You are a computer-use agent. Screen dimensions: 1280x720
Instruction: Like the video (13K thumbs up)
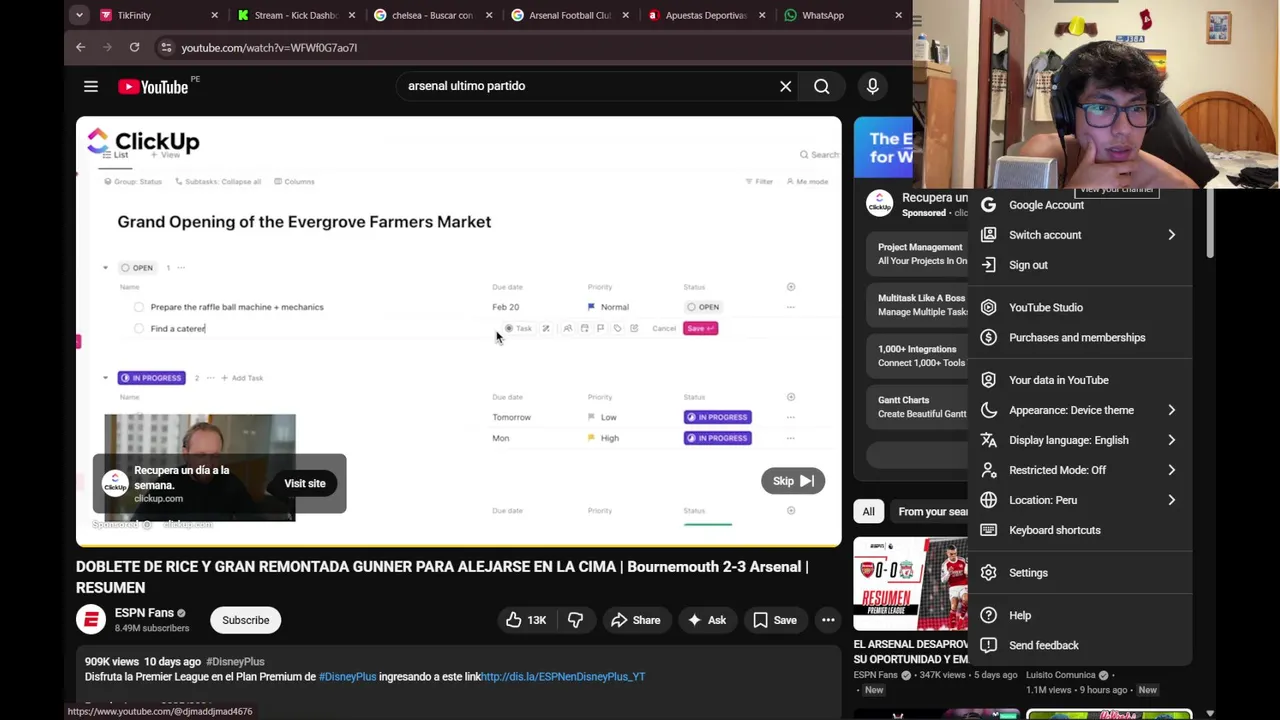tap(525, 620)
